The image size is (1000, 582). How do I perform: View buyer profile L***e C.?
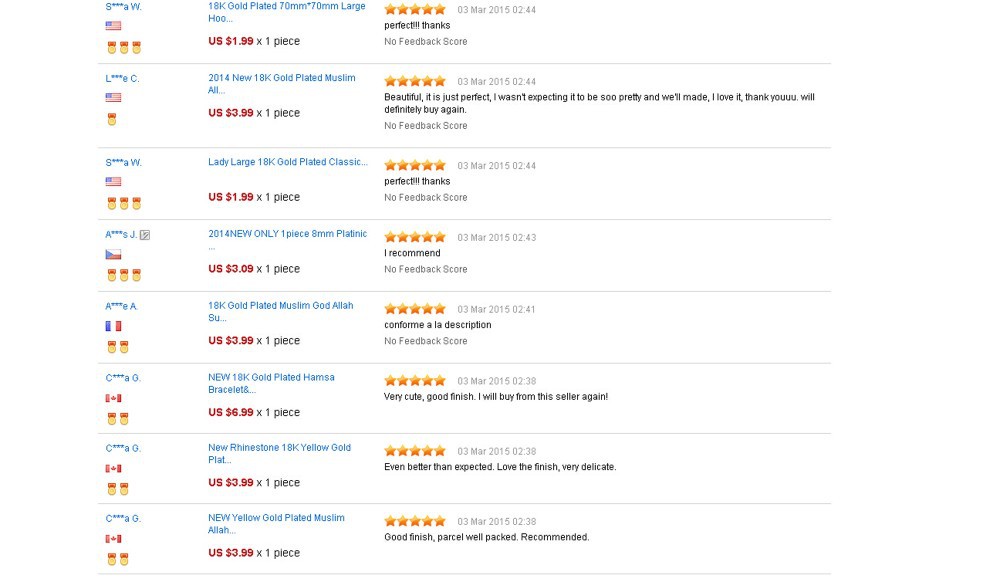tap(122, 78)
